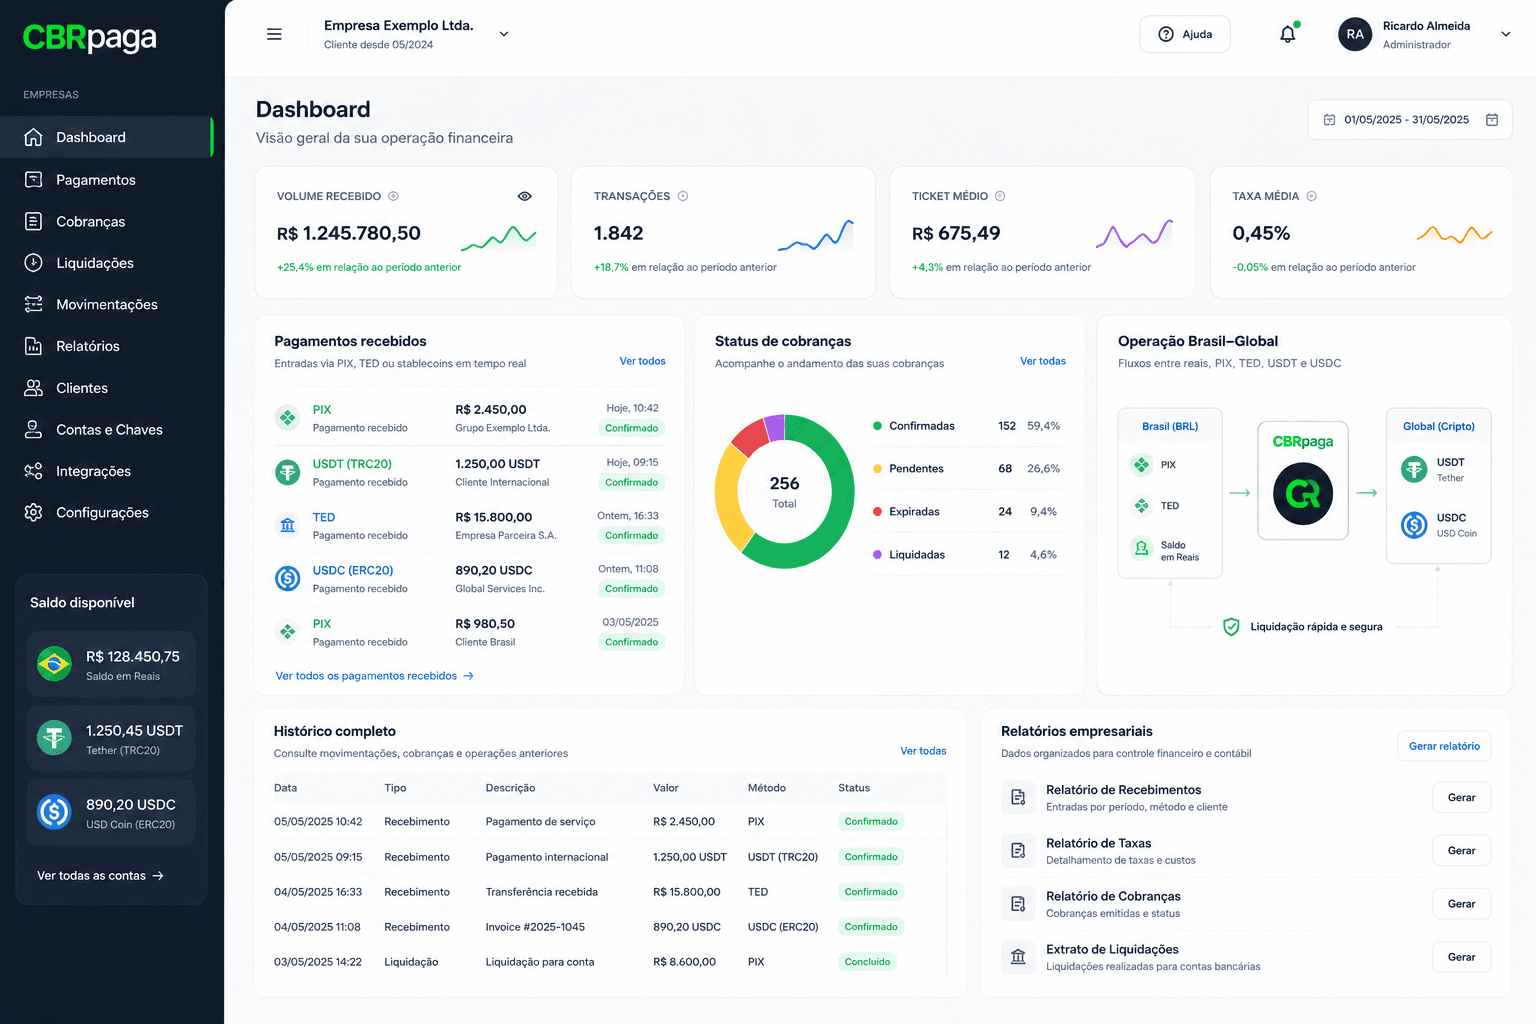Click the CBRpaga logo in the sidebar
The width and height of the screenshot is (1536, 1024).
[x=90, y=37]
